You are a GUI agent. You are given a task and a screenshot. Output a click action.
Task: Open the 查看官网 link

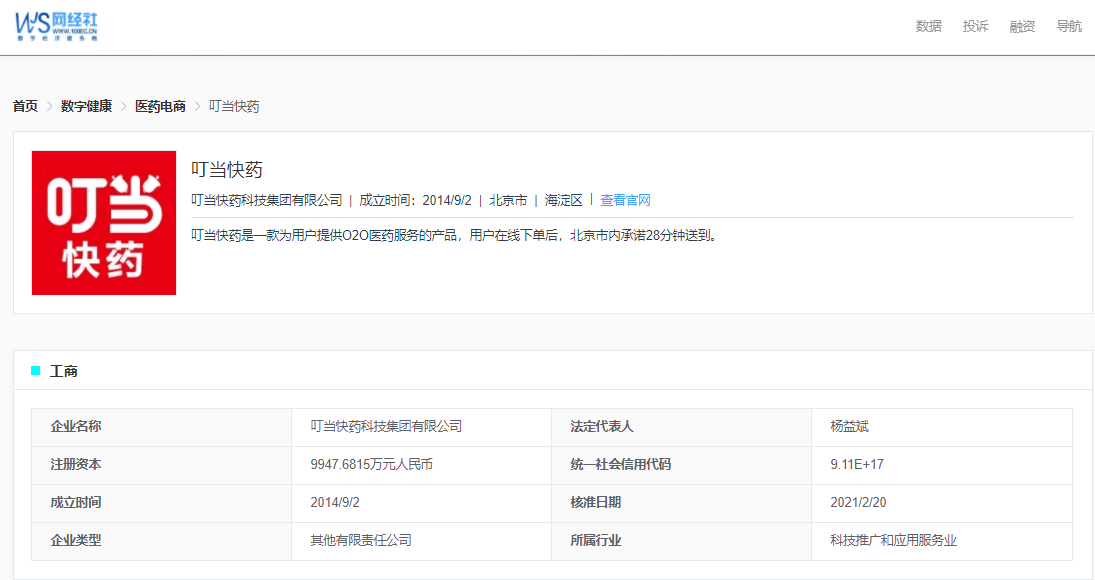[625, 200]
